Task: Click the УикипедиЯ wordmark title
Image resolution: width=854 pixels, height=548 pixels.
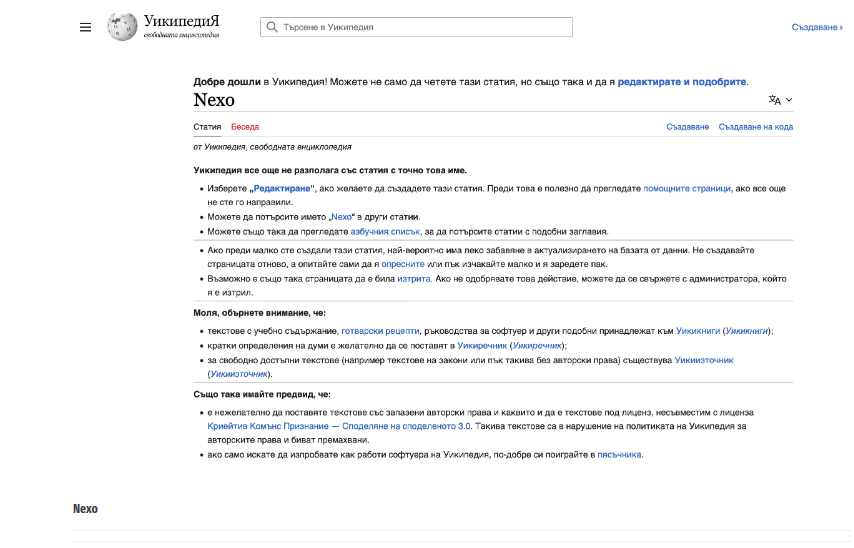Action: (x=181, y=21)
